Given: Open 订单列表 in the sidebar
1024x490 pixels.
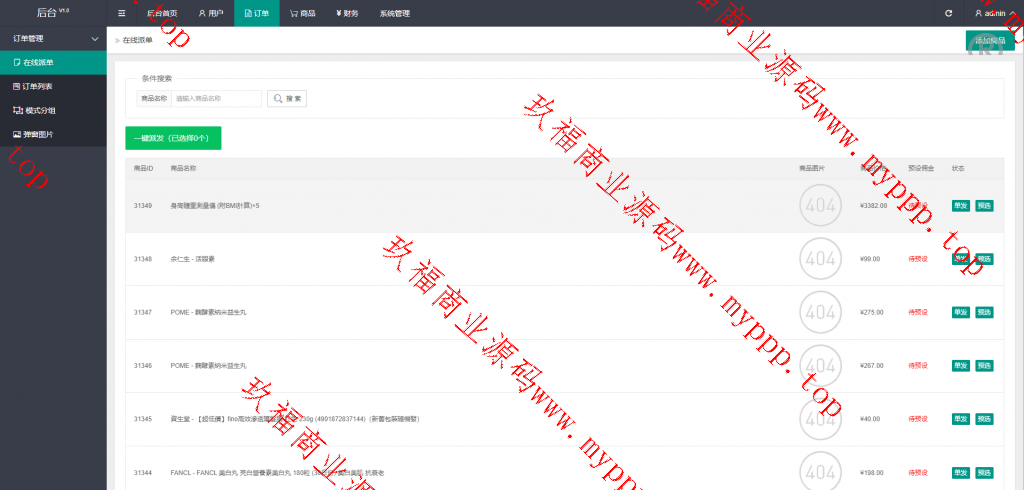Looking at the screenshot, I should click(x=38, y=86).
